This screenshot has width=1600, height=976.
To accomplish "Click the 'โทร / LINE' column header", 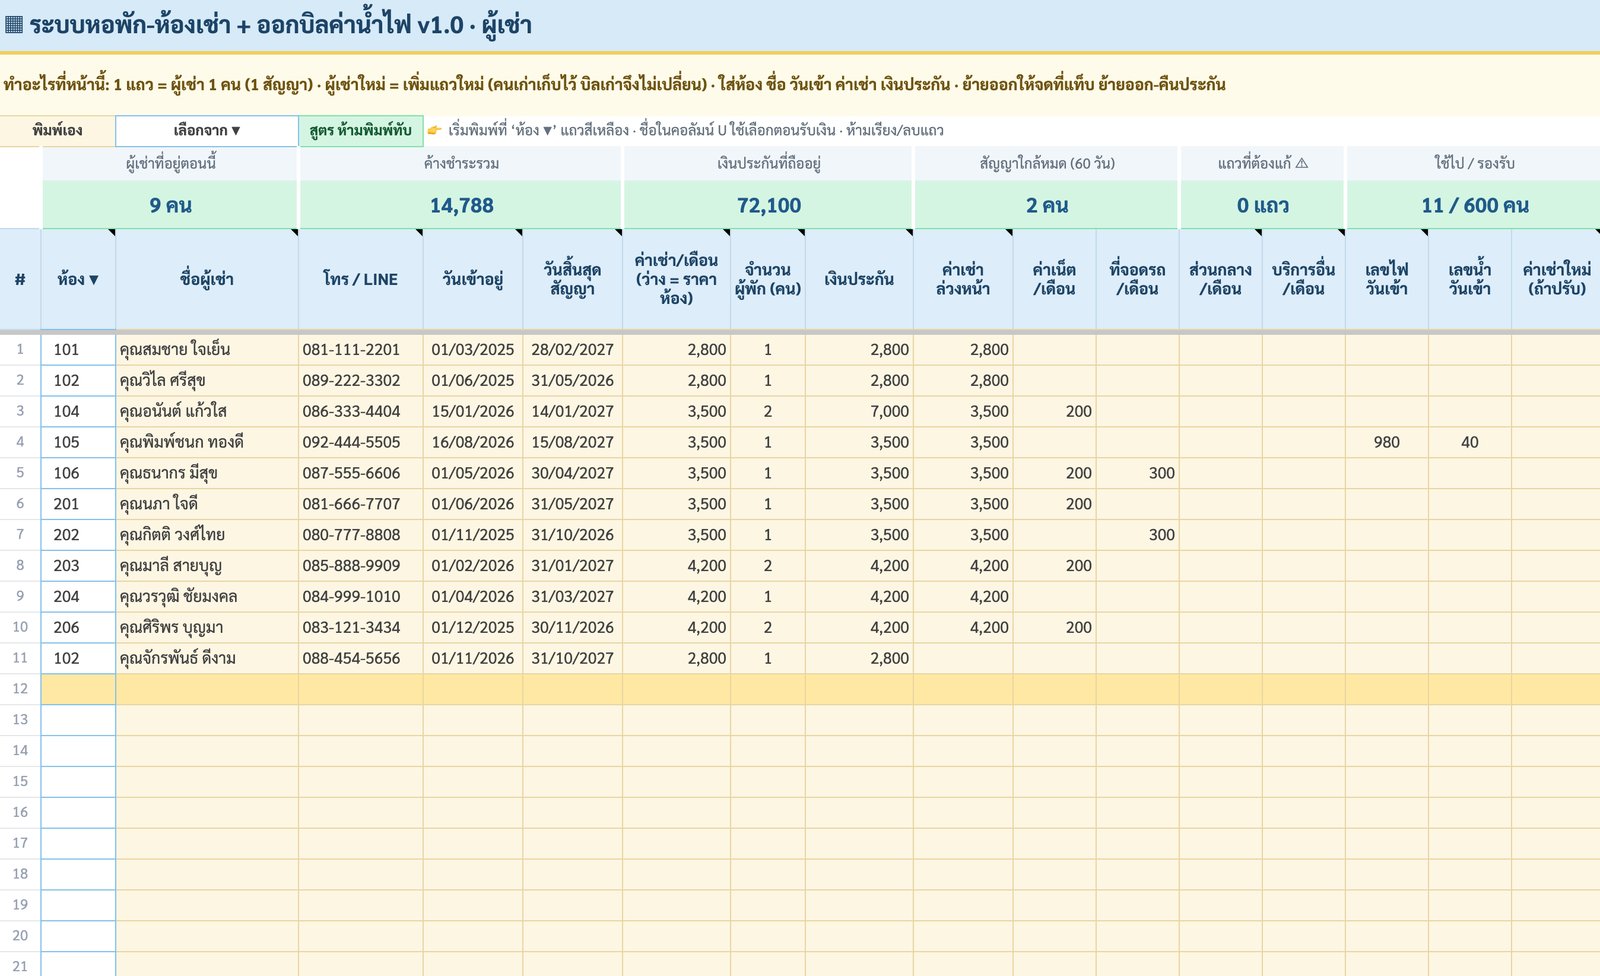I will (x=360, y=279).
